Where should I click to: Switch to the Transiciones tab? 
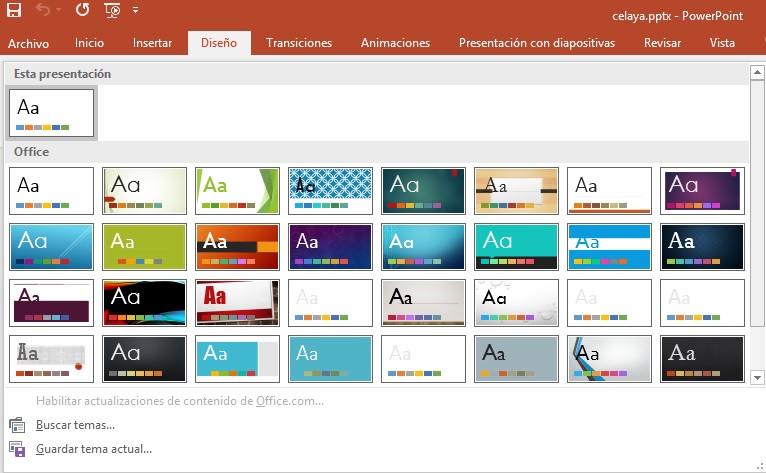(x=299, y=43)
